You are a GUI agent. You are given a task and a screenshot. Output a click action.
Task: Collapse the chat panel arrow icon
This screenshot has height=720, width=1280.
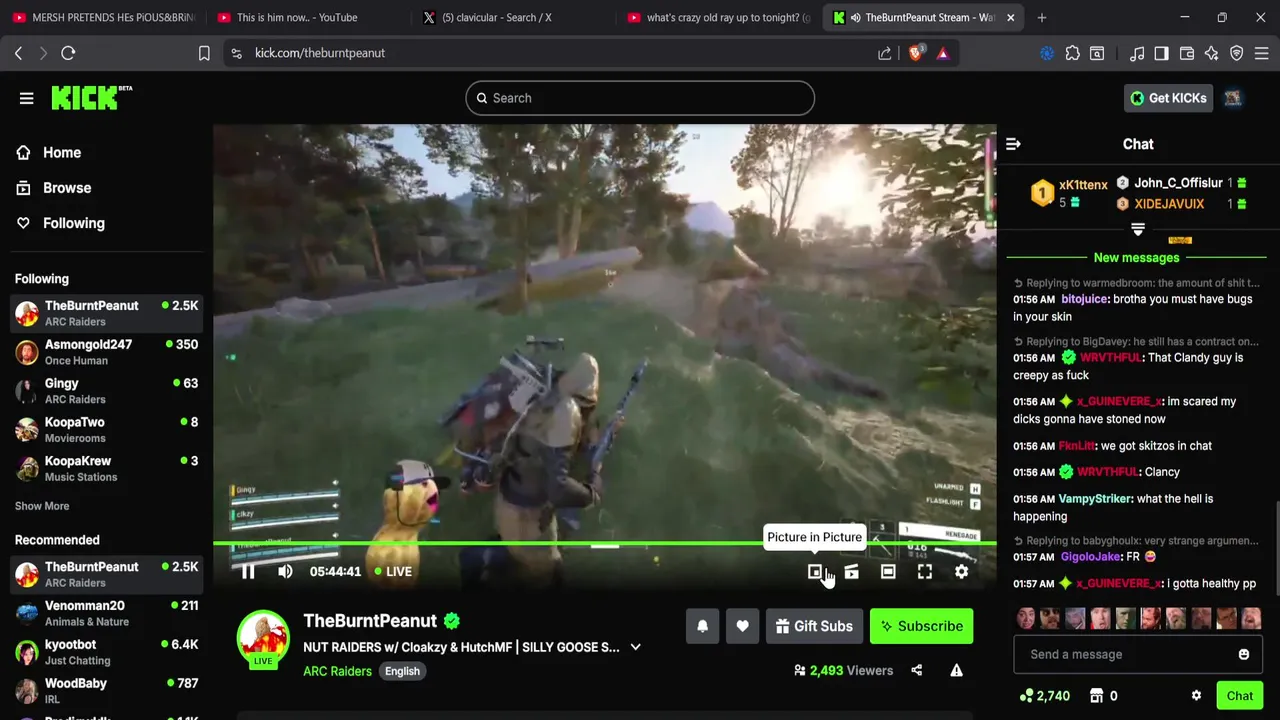pyautogui.click(x=1013, y=144)
